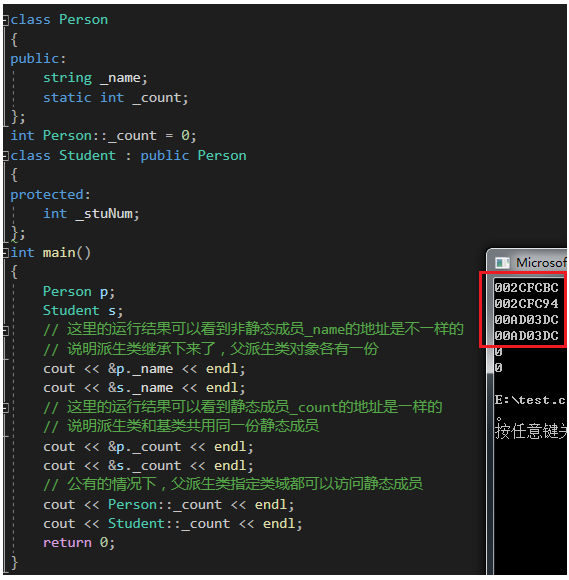Click the 'cout << &p._count << endl;' line

tap(148, 447)
